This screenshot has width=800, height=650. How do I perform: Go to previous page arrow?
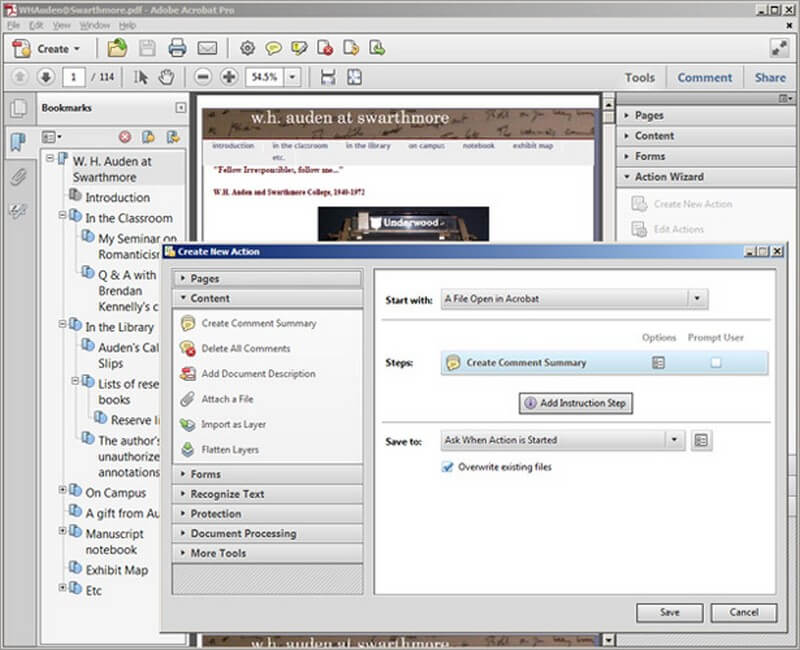click(20, 77)
